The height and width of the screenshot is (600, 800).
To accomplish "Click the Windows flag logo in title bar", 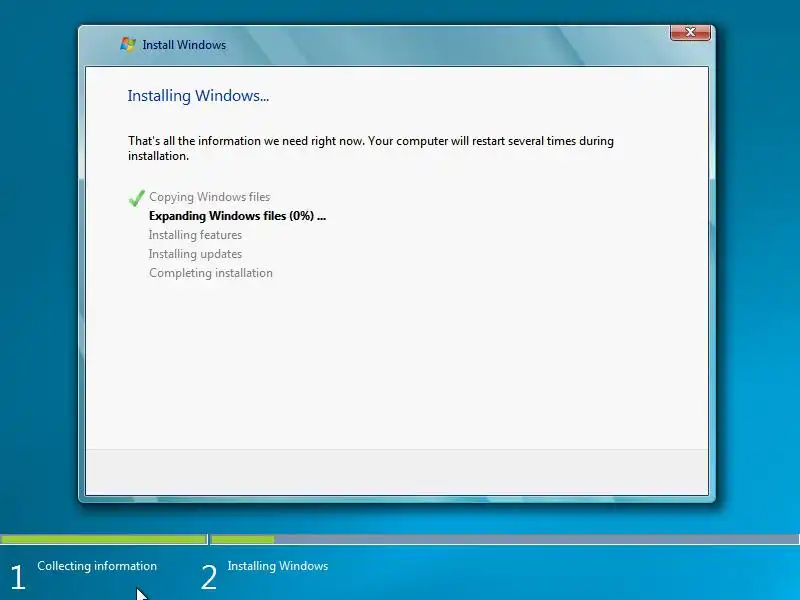I will pos(128,44).
